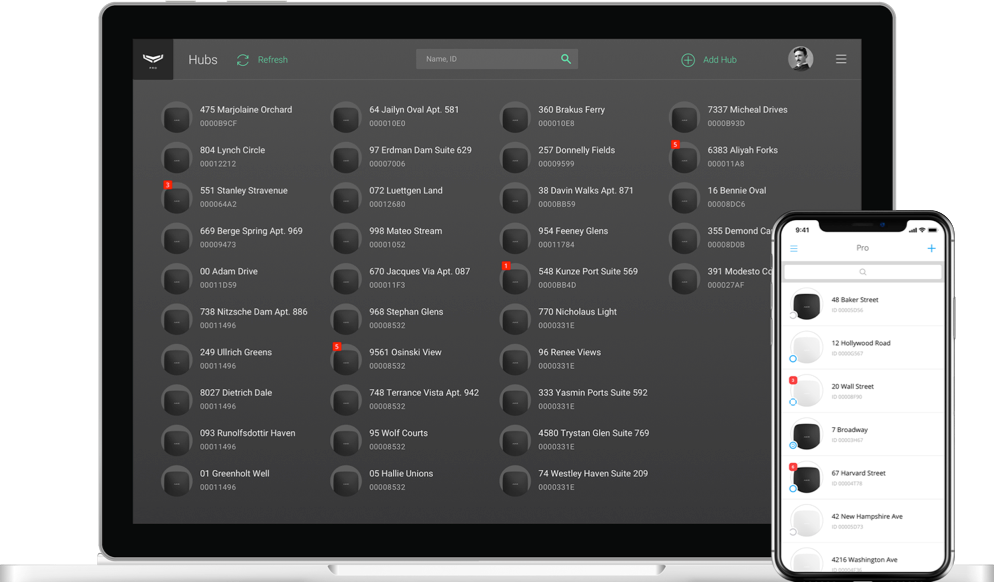Select 7 Broadway on phone
994x582 pixels.
(862, 434)
